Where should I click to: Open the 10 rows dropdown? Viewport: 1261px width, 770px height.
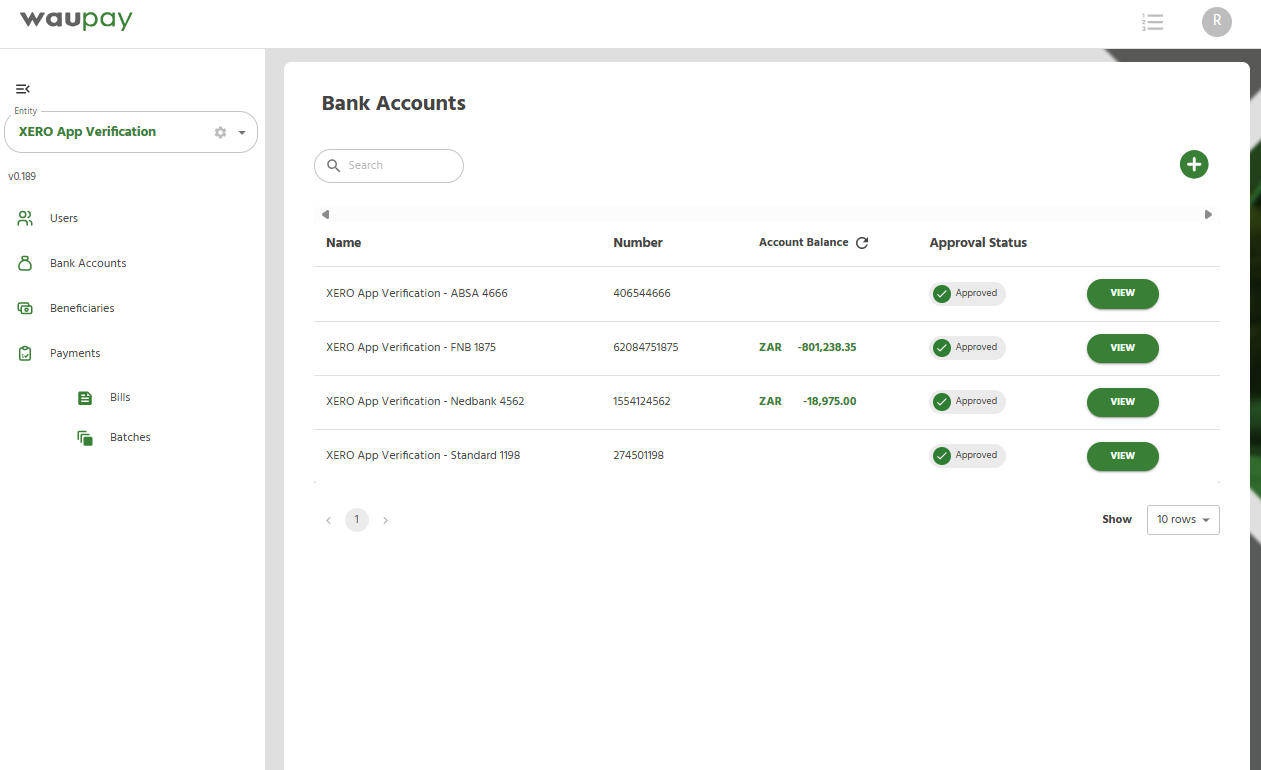(1183, 520)
